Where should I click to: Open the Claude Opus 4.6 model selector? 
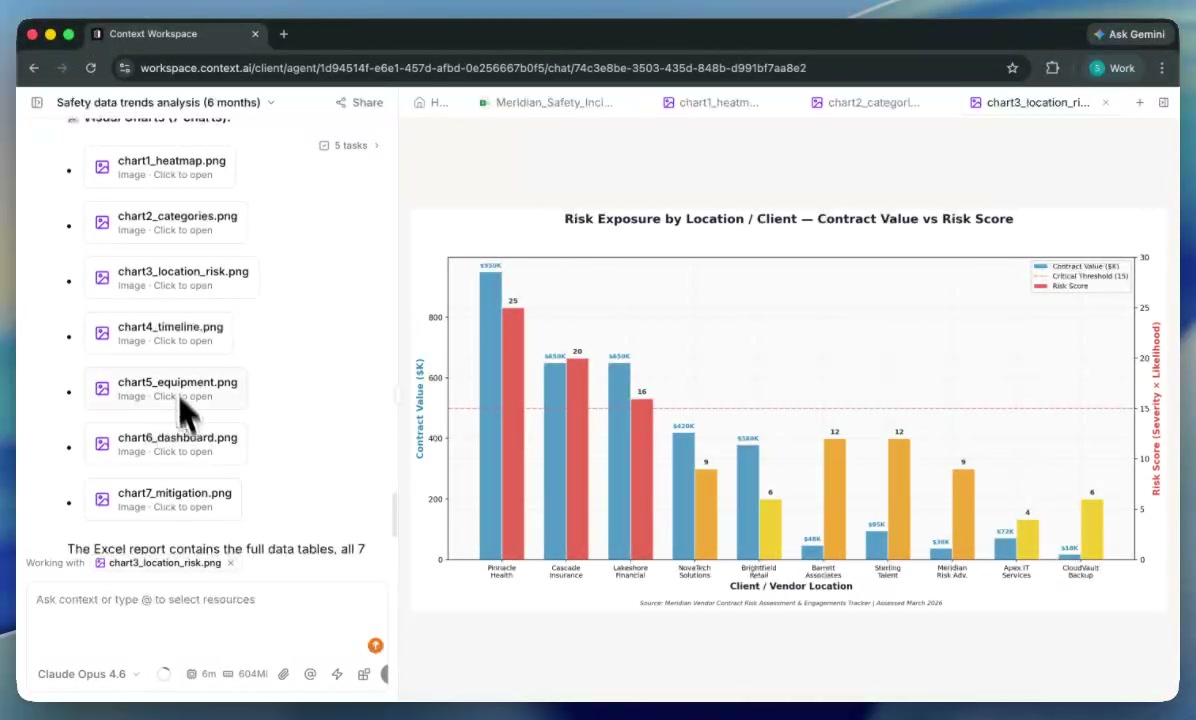coord(88,674)
